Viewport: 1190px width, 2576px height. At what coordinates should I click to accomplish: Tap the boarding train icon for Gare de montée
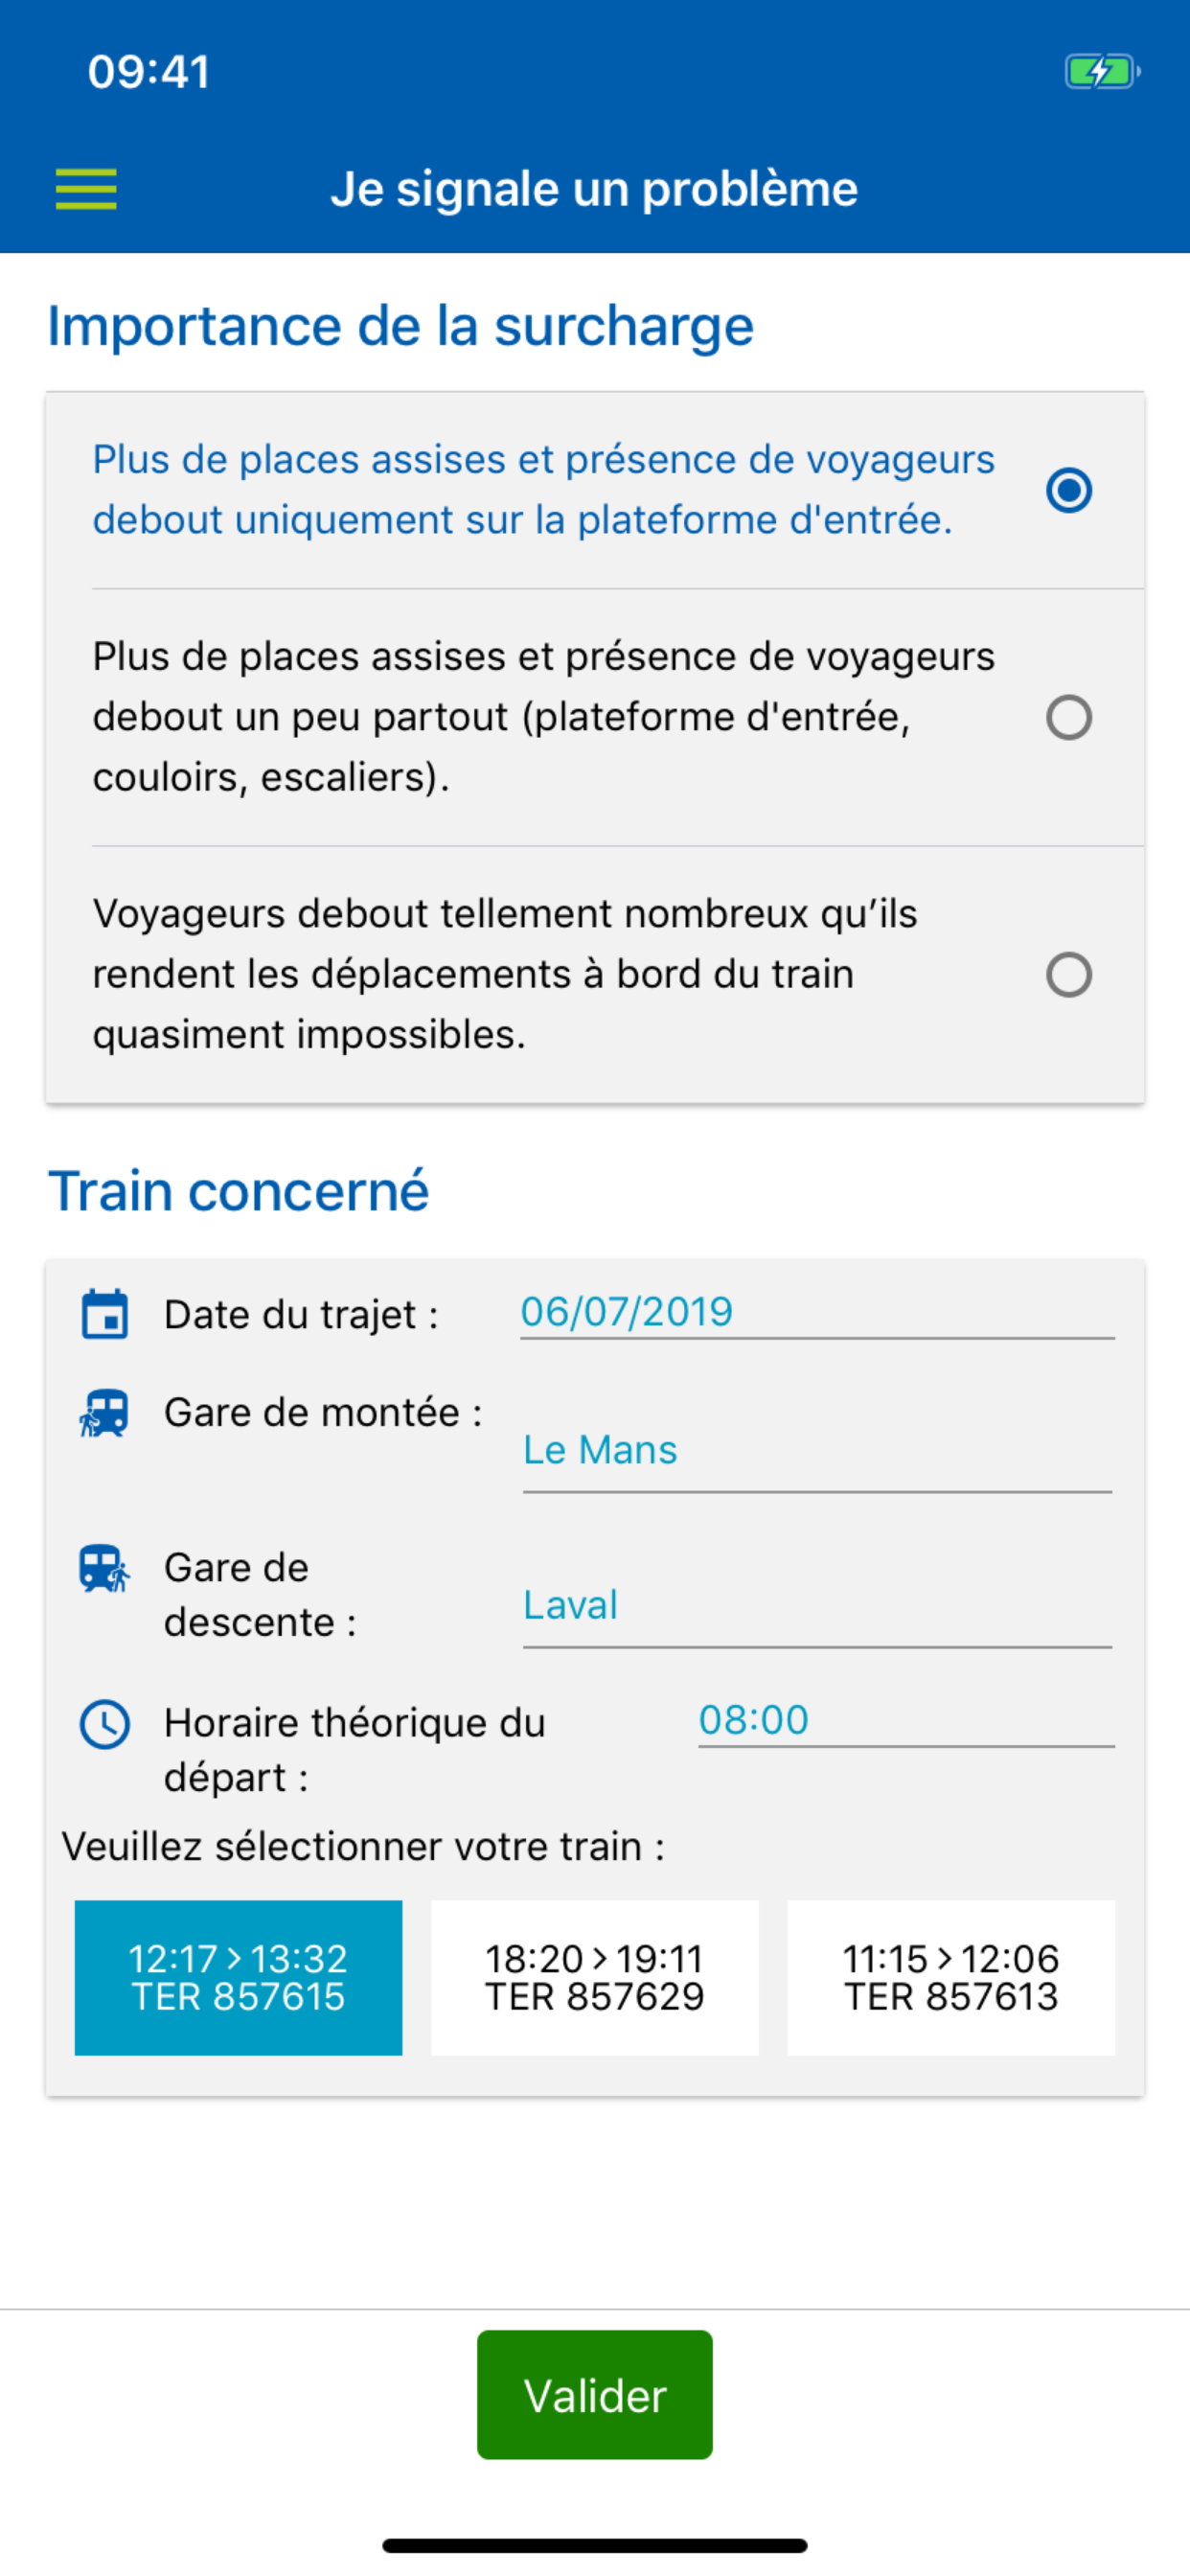[x=104, y=1413]
